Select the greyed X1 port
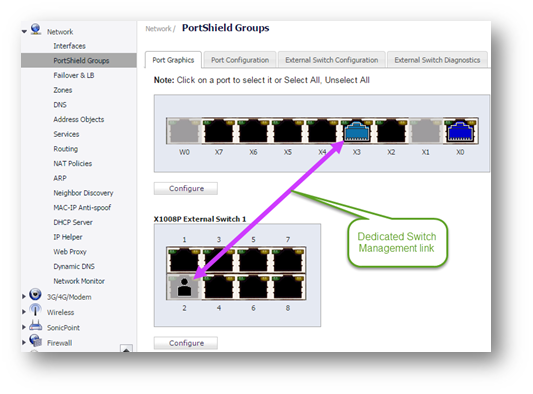 426,131
